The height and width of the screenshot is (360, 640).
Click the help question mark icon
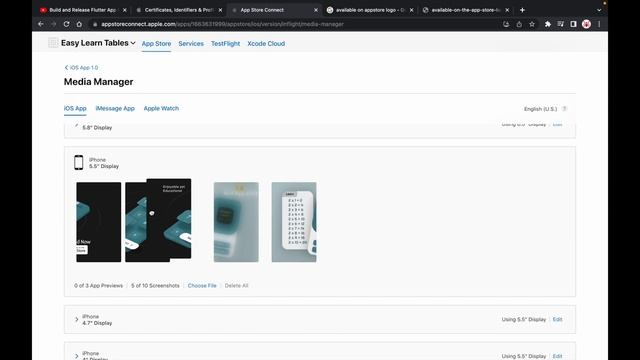pos(564,109)
